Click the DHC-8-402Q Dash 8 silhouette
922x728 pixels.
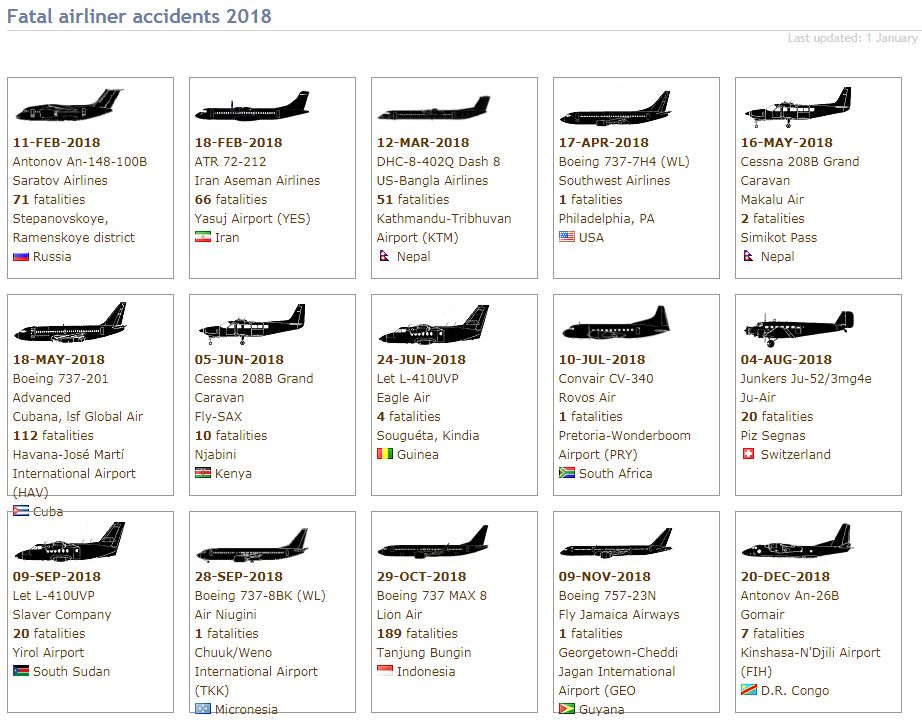434,108
